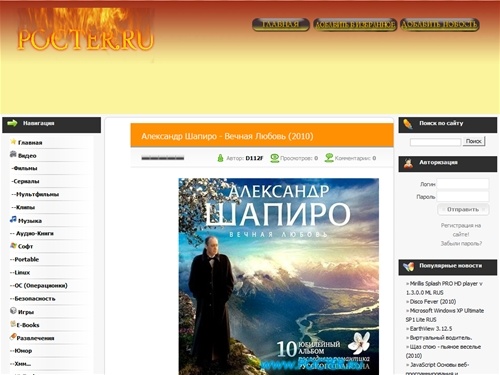Click ДОБАВИТЬ В ИЗБРАННОЕ top button

[x=355, y=25]
